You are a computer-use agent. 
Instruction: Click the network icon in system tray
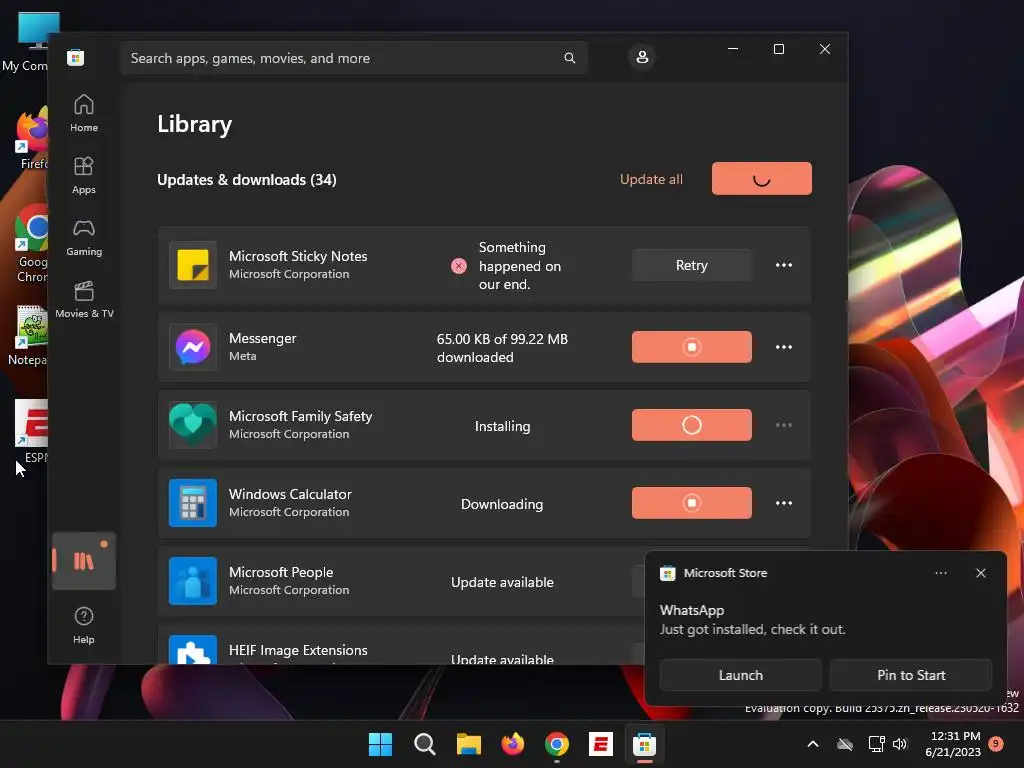click(876, 744)
